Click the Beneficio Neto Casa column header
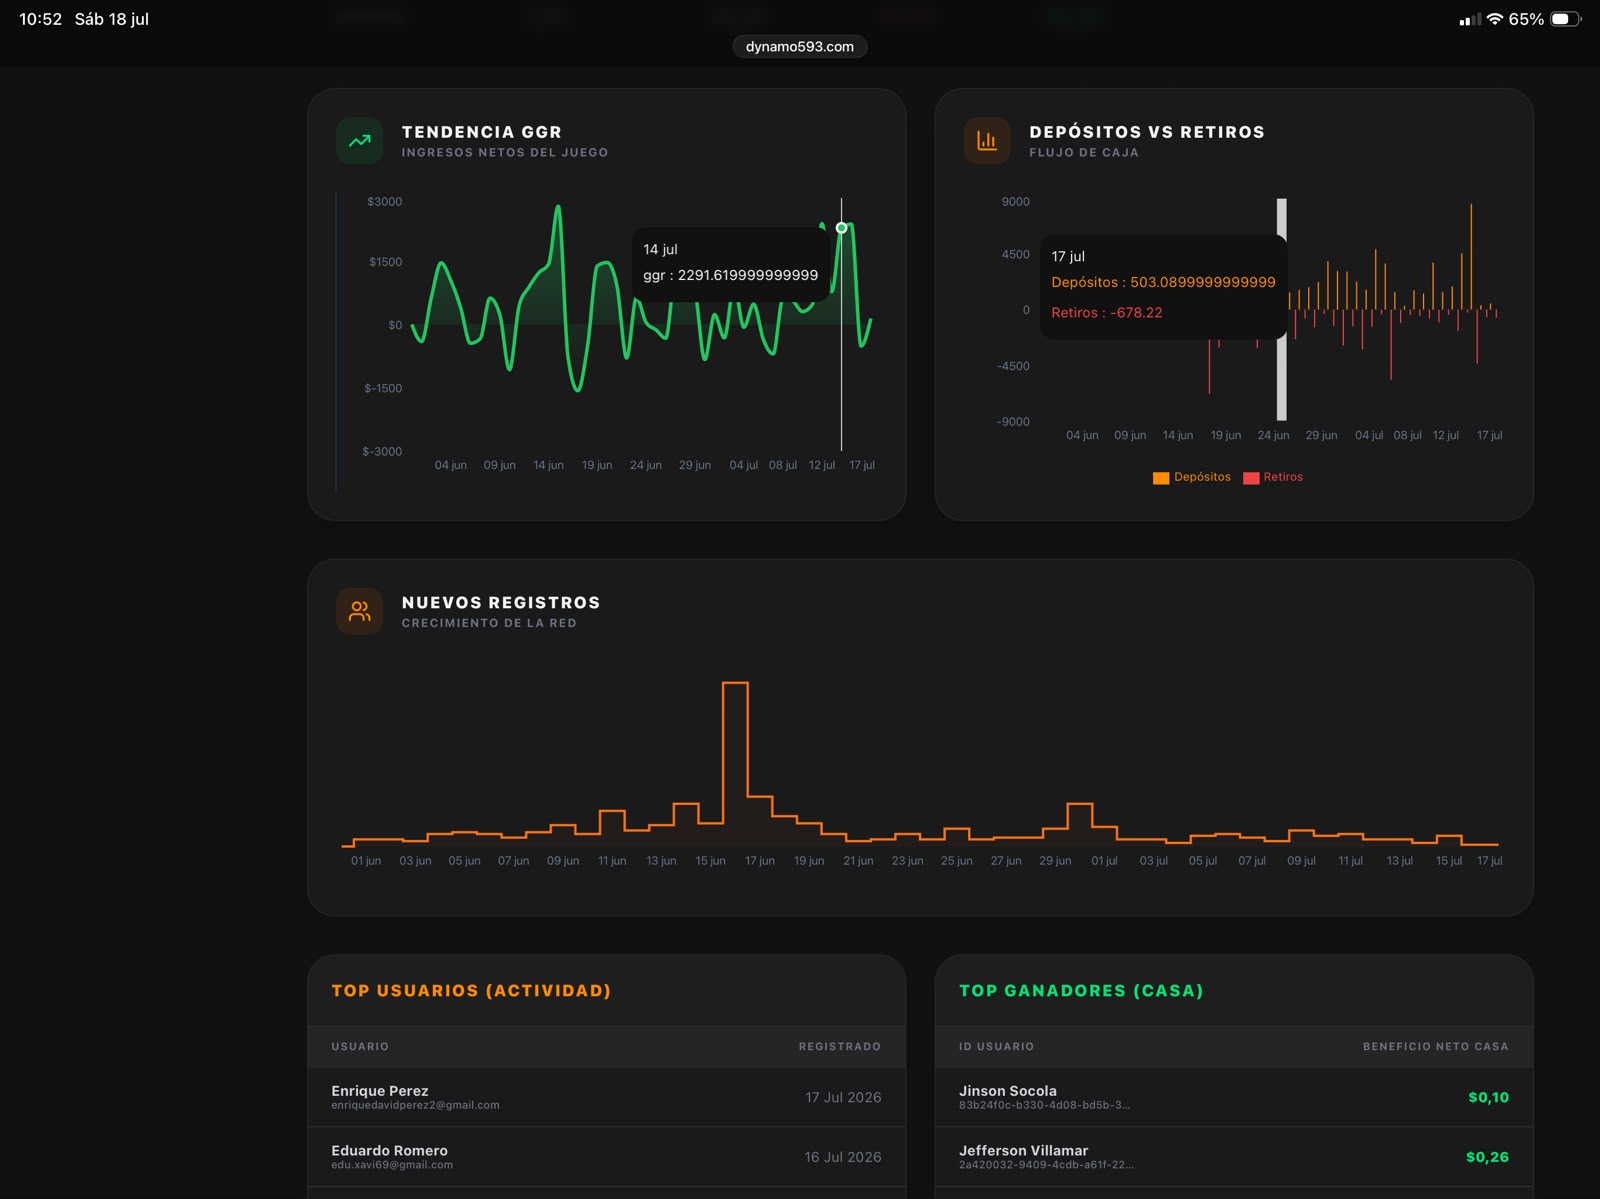This screenshot has height=1199, width=1600. coord(1436,1047)
